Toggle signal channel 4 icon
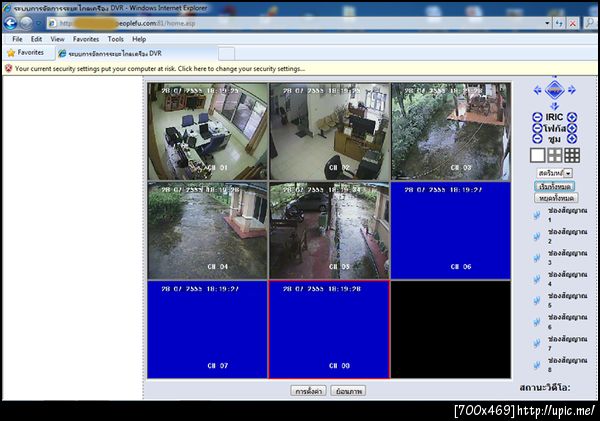The image size is (600, 421). coord(537,279)
